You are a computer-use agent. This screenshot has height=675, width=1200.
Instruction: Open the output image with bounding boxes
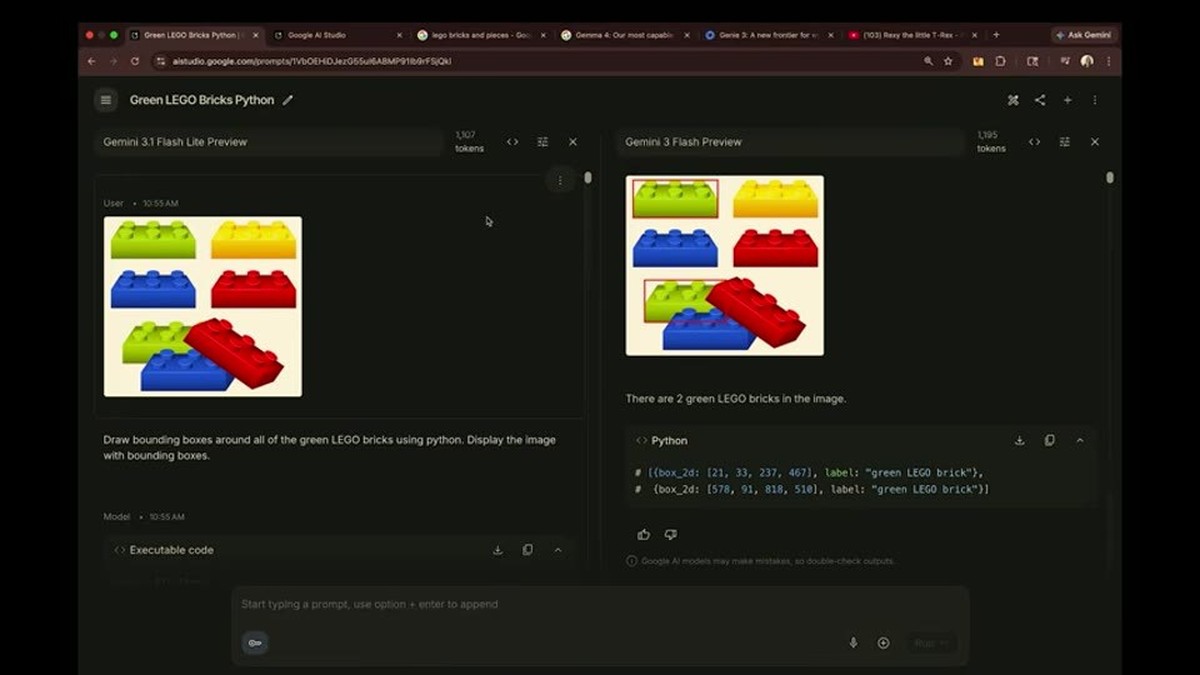(x=725, y=265)
